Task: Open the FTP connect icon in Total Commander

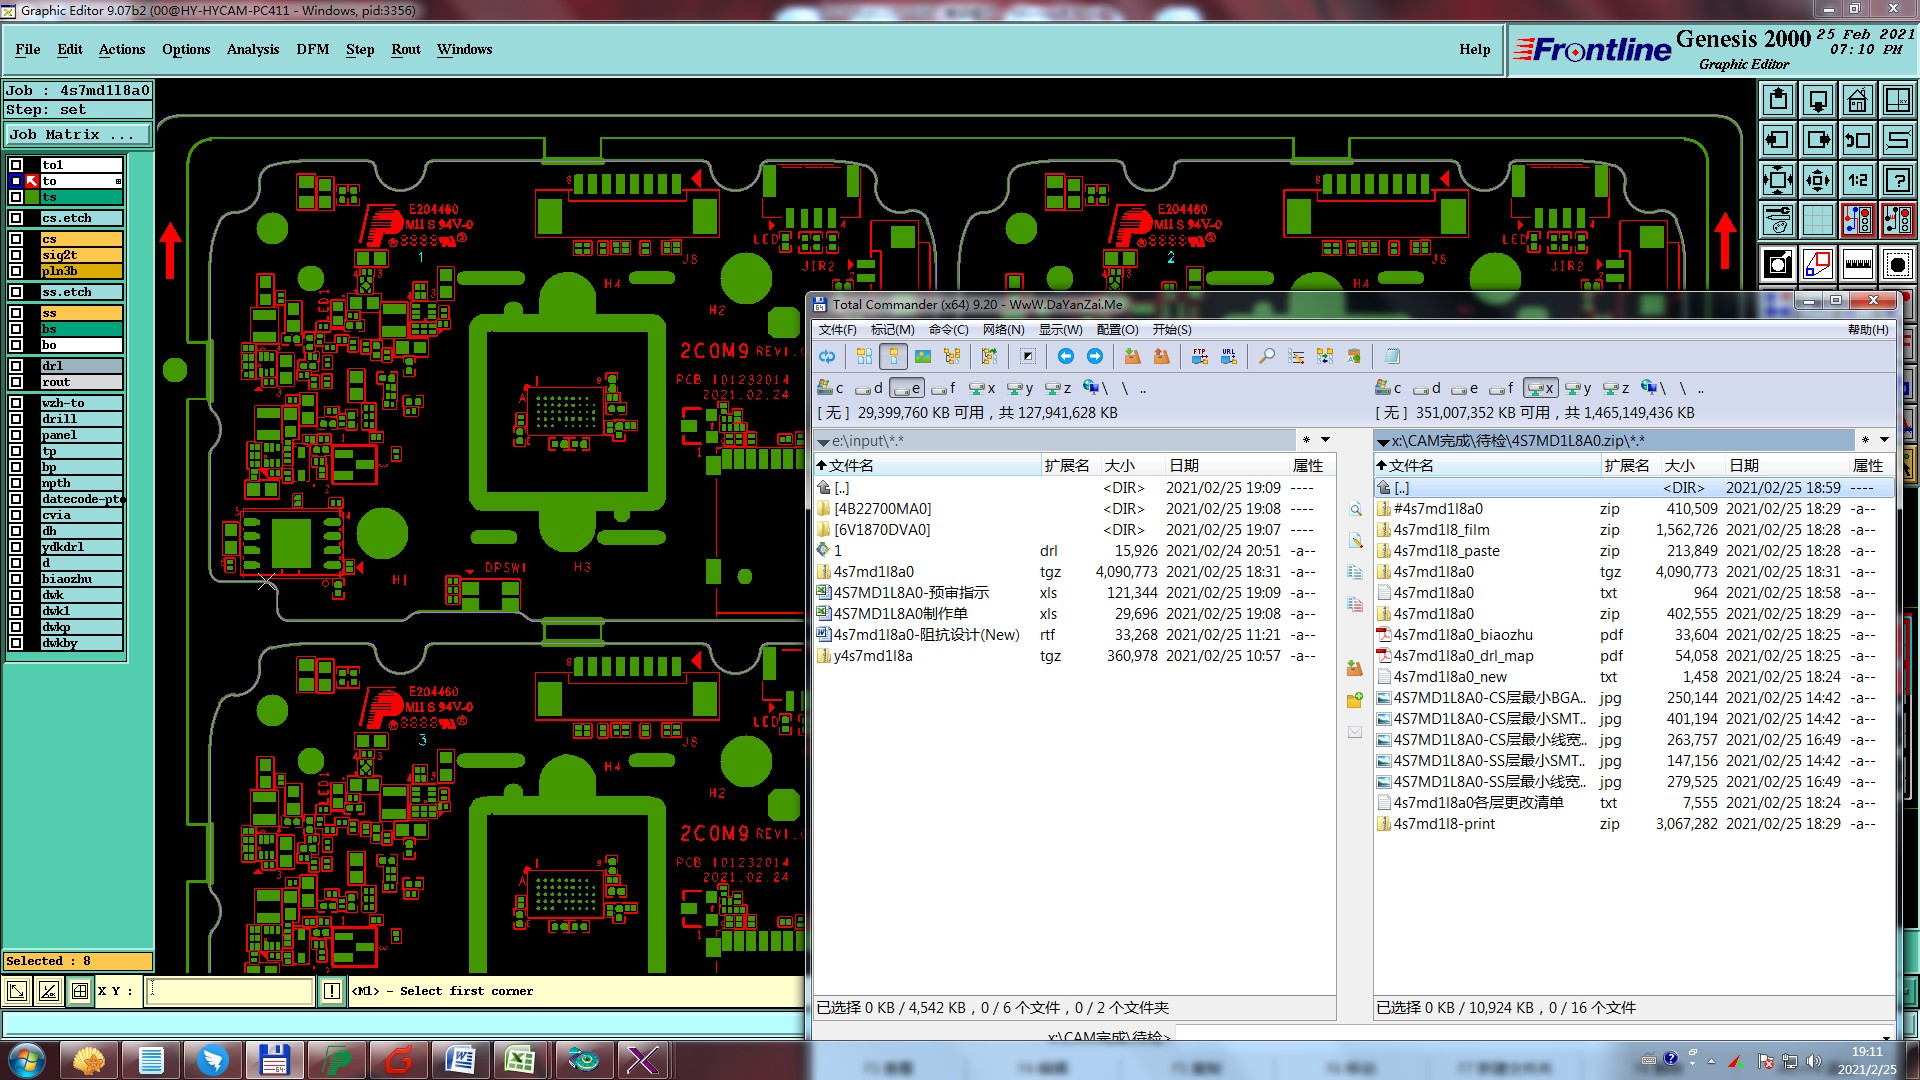Action: 1199,356
